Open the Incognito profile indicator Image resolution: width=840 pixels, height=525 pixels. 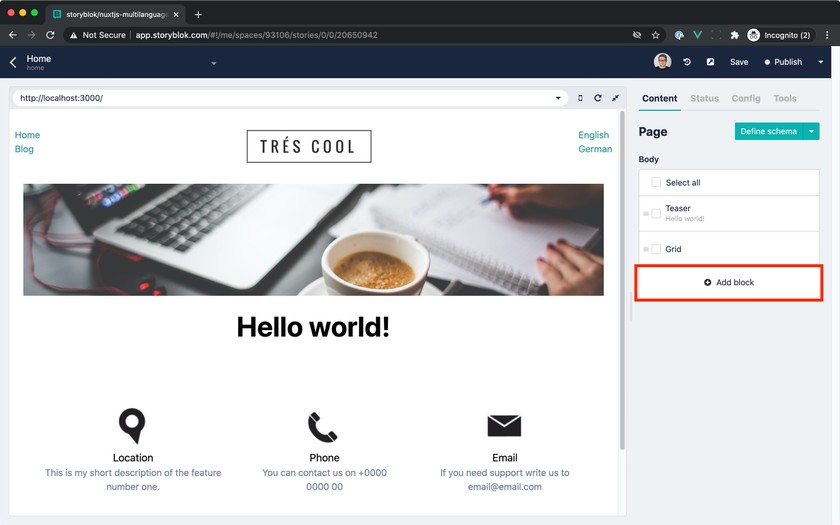(781, 35)
